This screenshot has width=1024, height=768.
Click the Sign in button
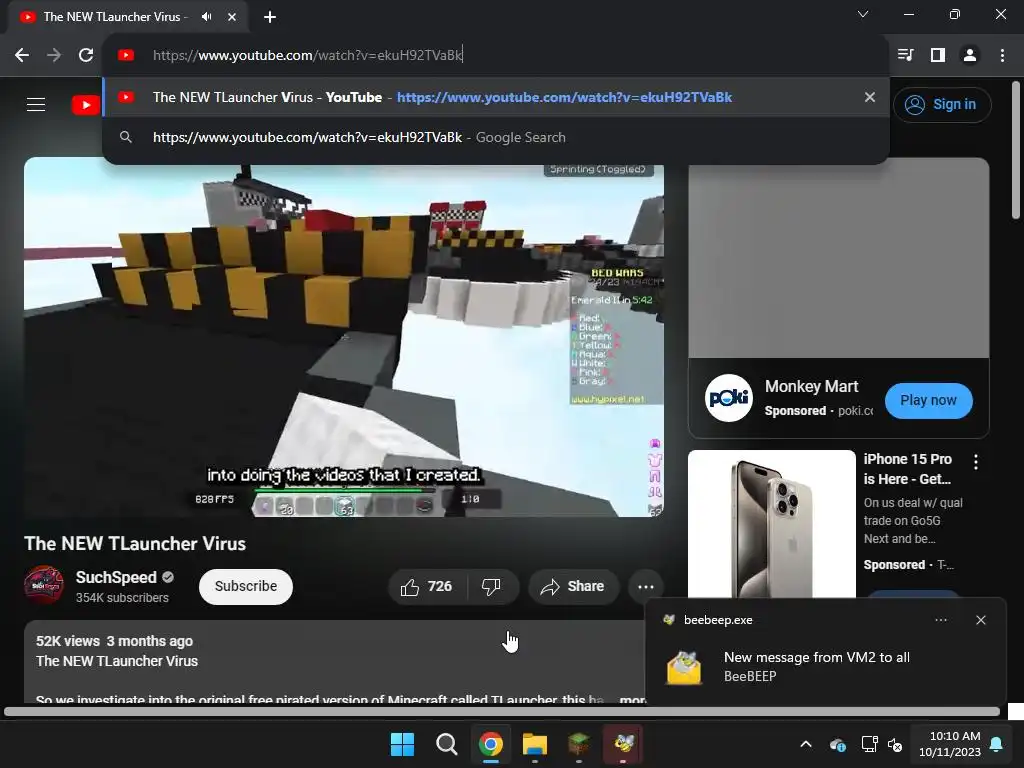click(942, 104)
